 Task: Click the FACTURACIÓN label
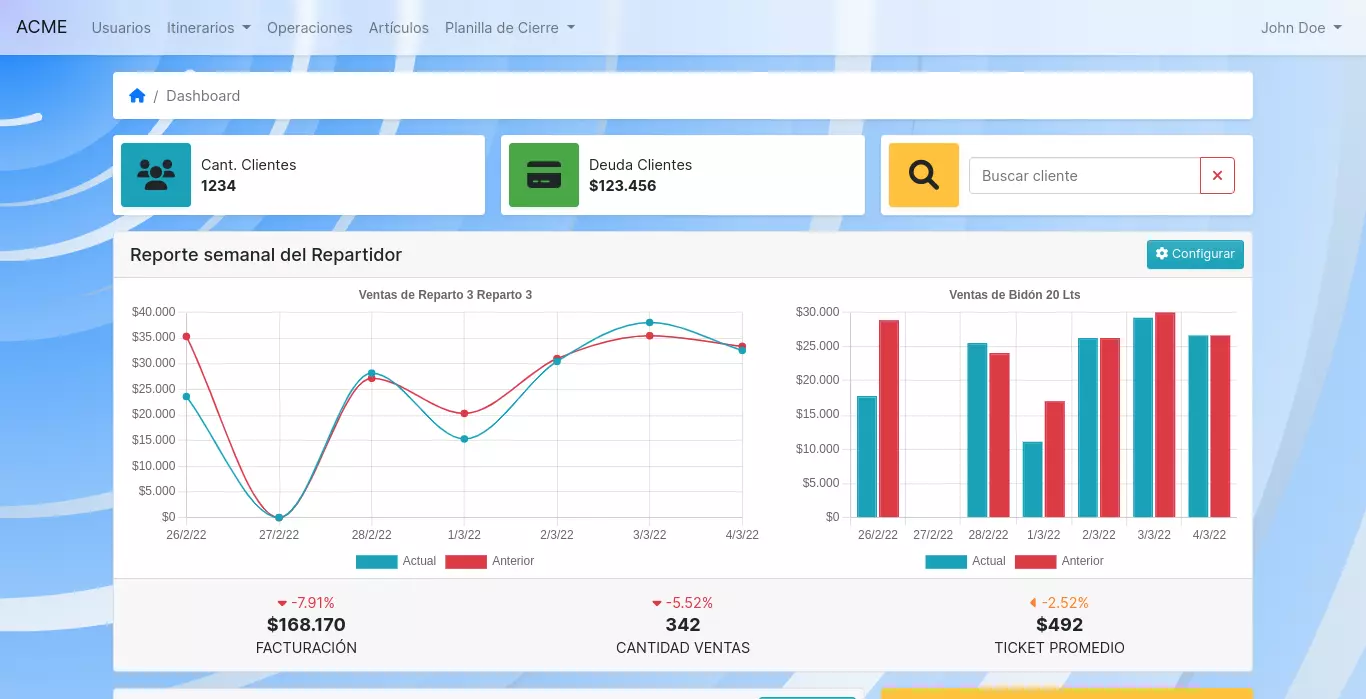coord(306,648)
